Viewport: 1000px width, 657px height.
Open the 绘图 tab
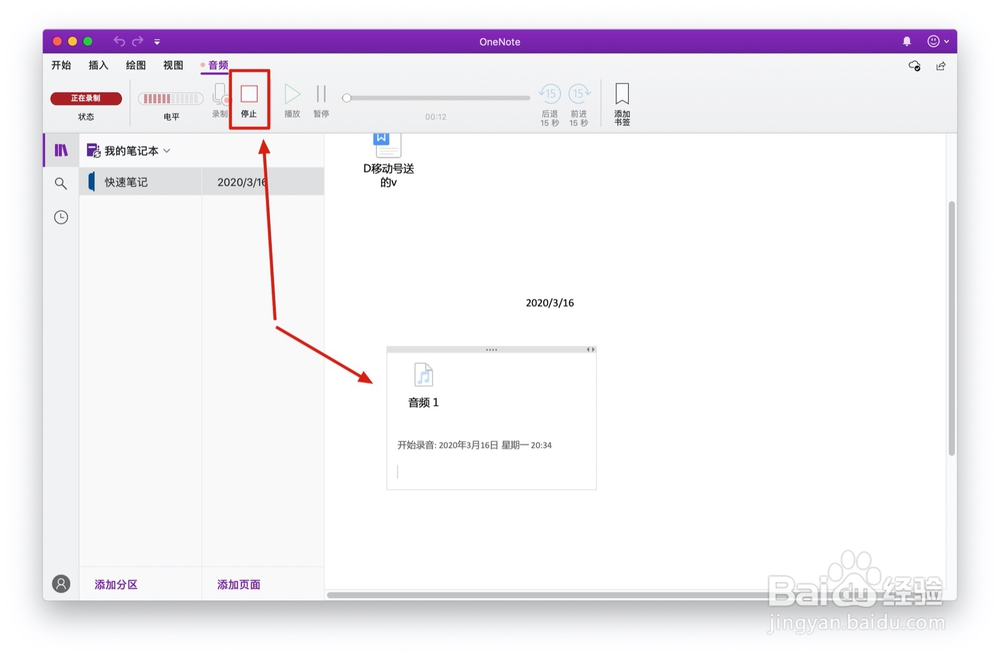click(136, 65)
